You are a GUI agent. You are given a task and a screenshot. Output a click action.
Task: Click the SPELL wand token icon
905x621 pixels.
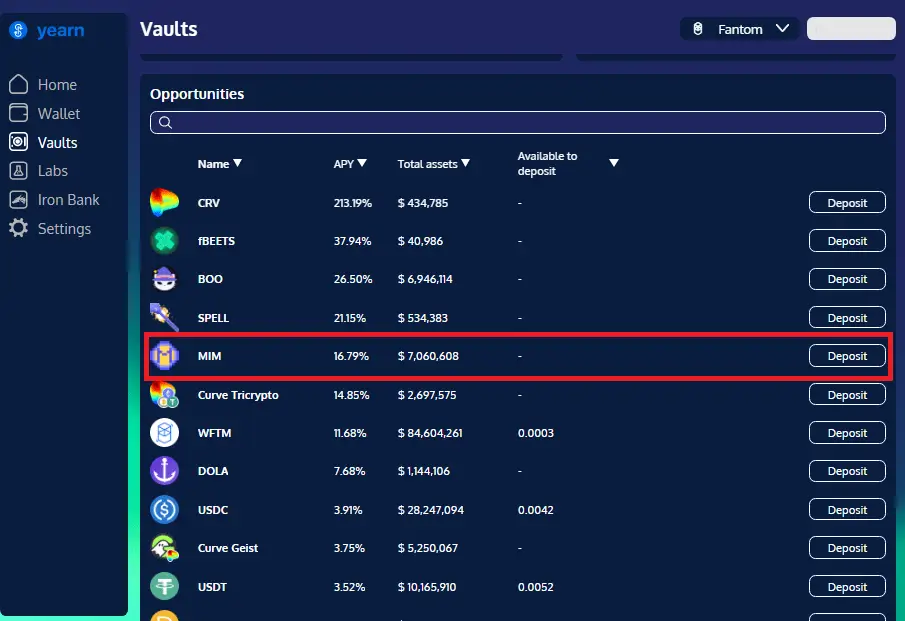164,318
